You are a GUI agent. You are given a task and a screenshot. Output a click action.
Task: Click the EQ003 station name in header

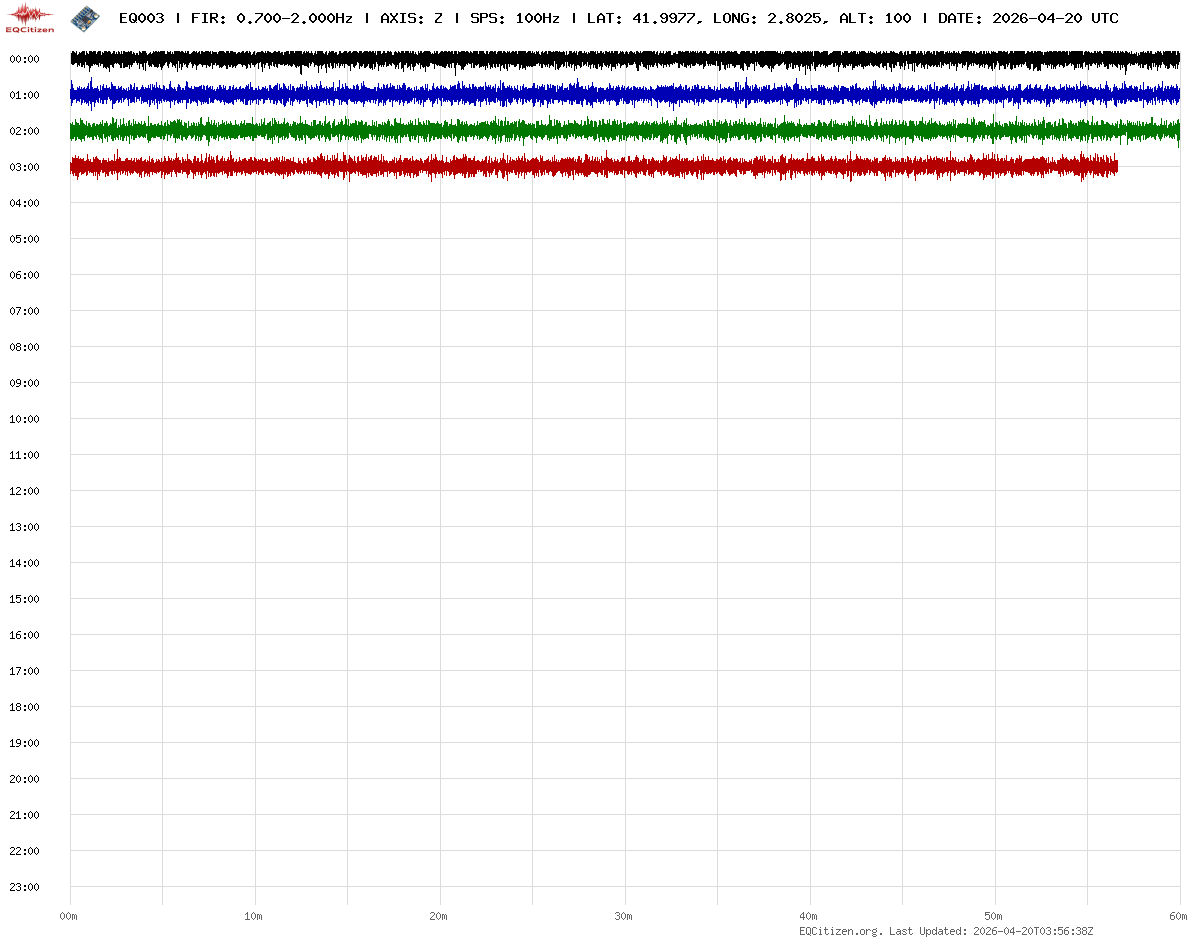click(x=141, y=18)
